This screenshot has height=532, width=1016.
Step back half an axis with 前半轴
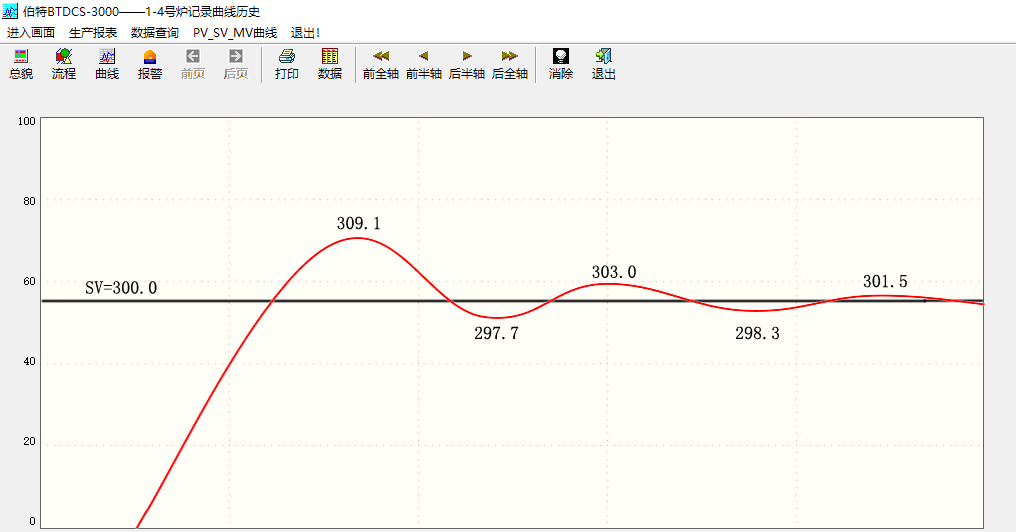(x=424, y=64)
